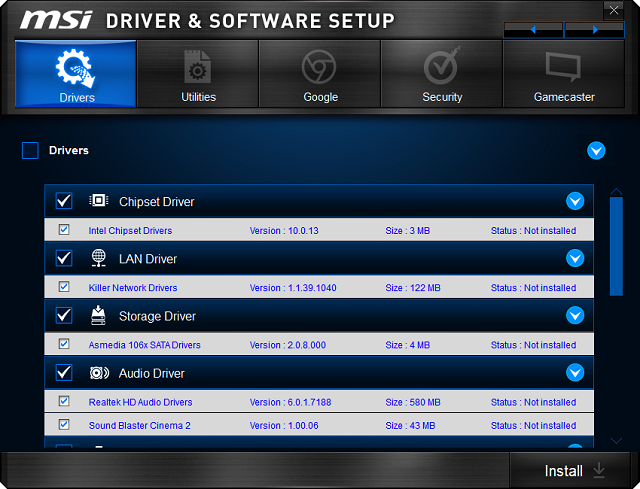Uncheck the LAN Driver checkbox
640x489 pixels.
[x=64, y=258]
